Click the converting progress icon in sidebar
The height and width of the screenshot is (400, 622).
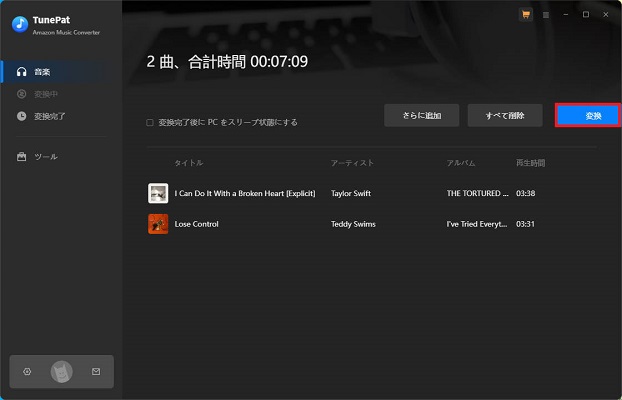(x=21, y=94)
